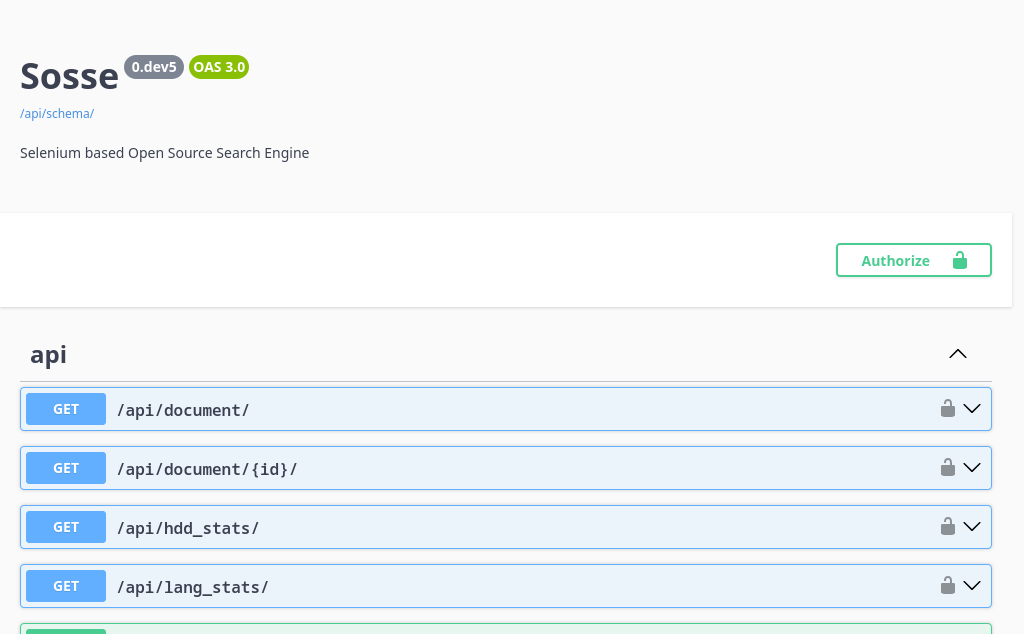The height and width of the screenshot is (634, 1024).
Task: Click the /api/hdd_stats/ path text
Action: coord(188,528)
